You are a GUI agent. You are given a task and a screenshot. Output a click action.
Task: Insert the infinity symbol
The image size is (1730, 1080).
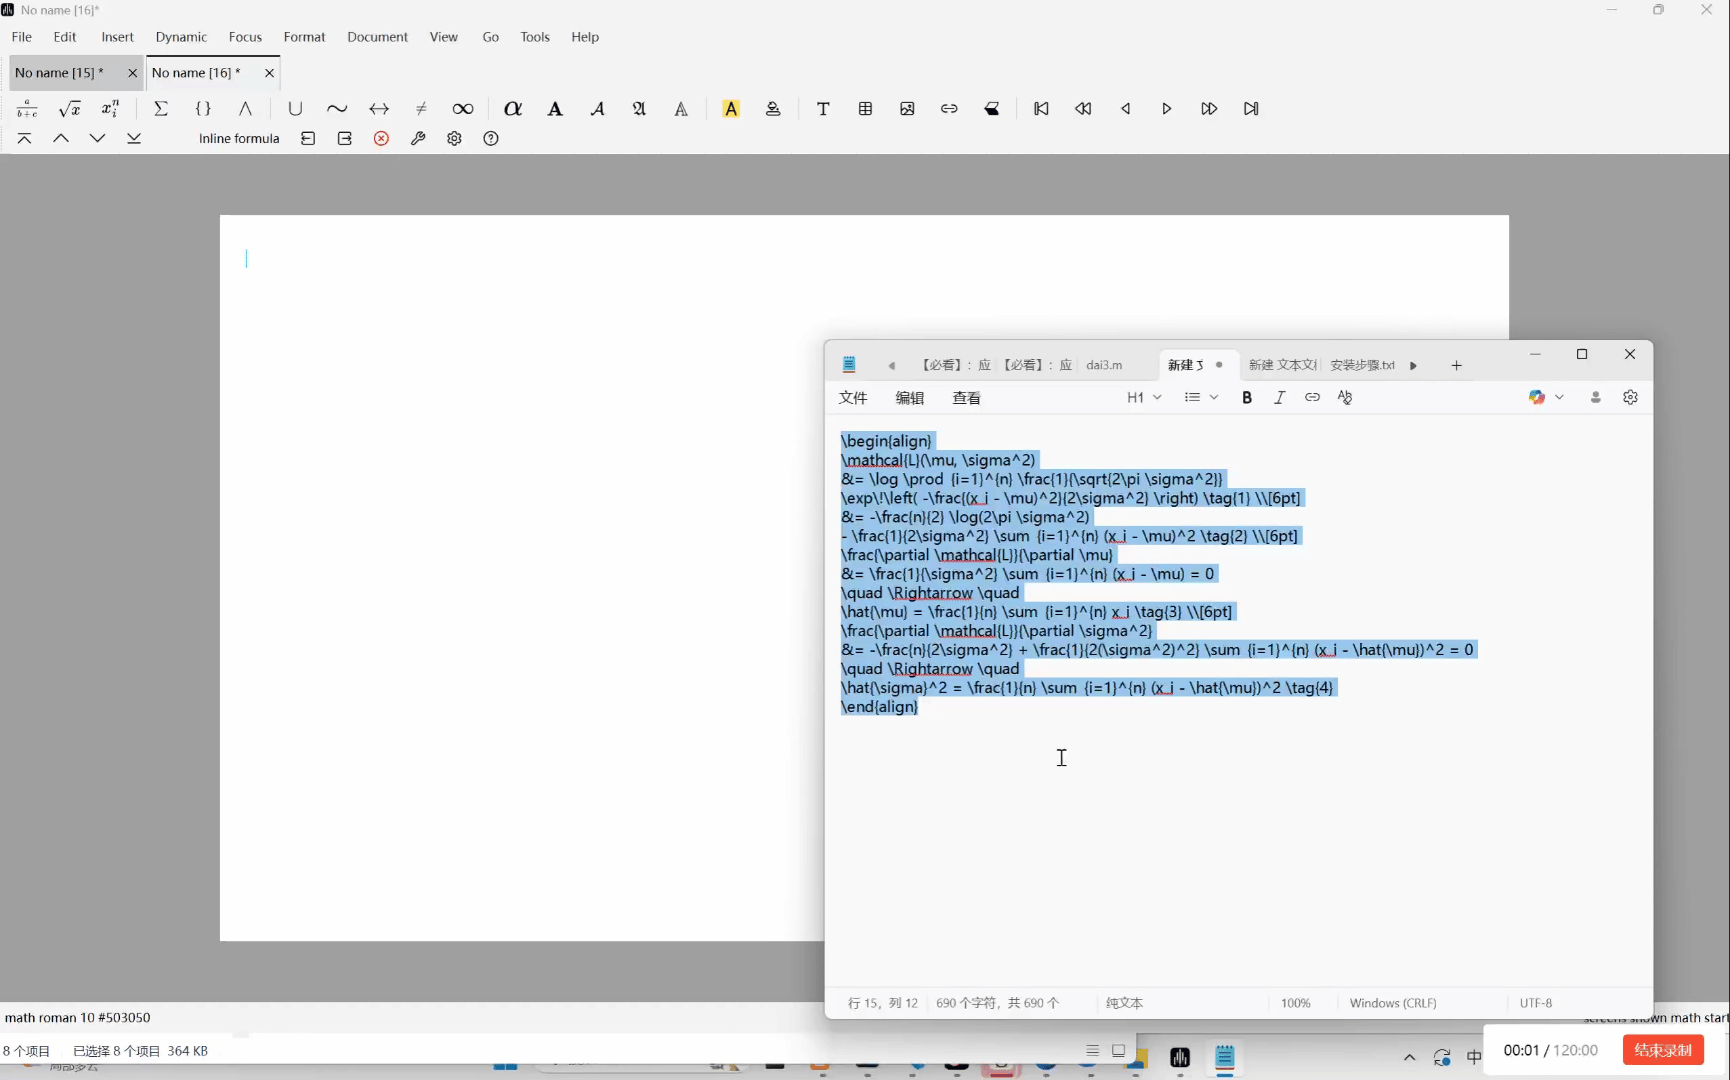[x=462, y=109]
